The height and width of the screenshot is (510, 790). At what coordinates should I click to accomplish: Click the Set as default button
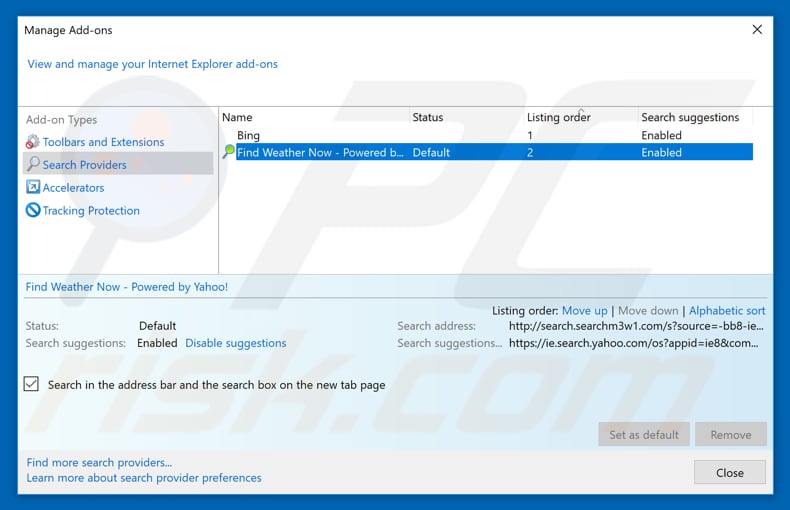tap(643, 434)
